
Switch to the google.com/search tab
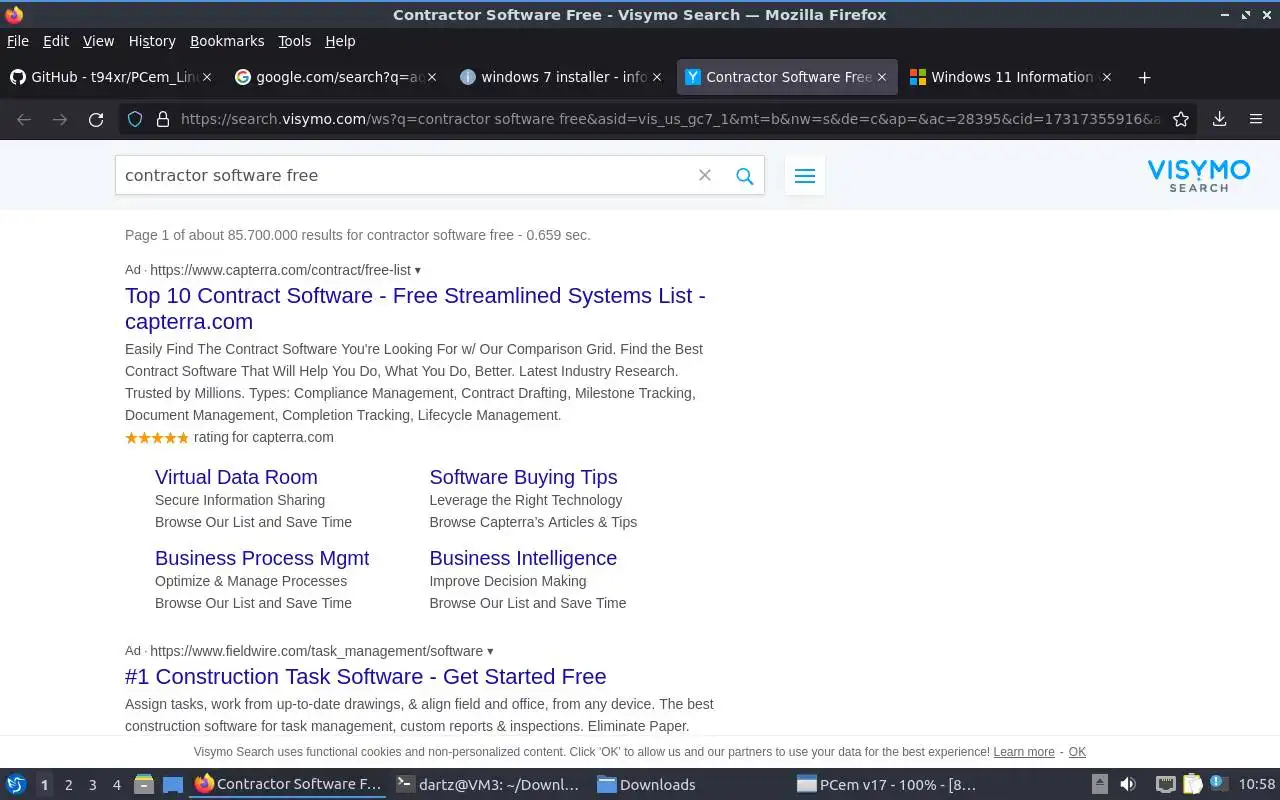pyautogui.click(x=335, y=77)
